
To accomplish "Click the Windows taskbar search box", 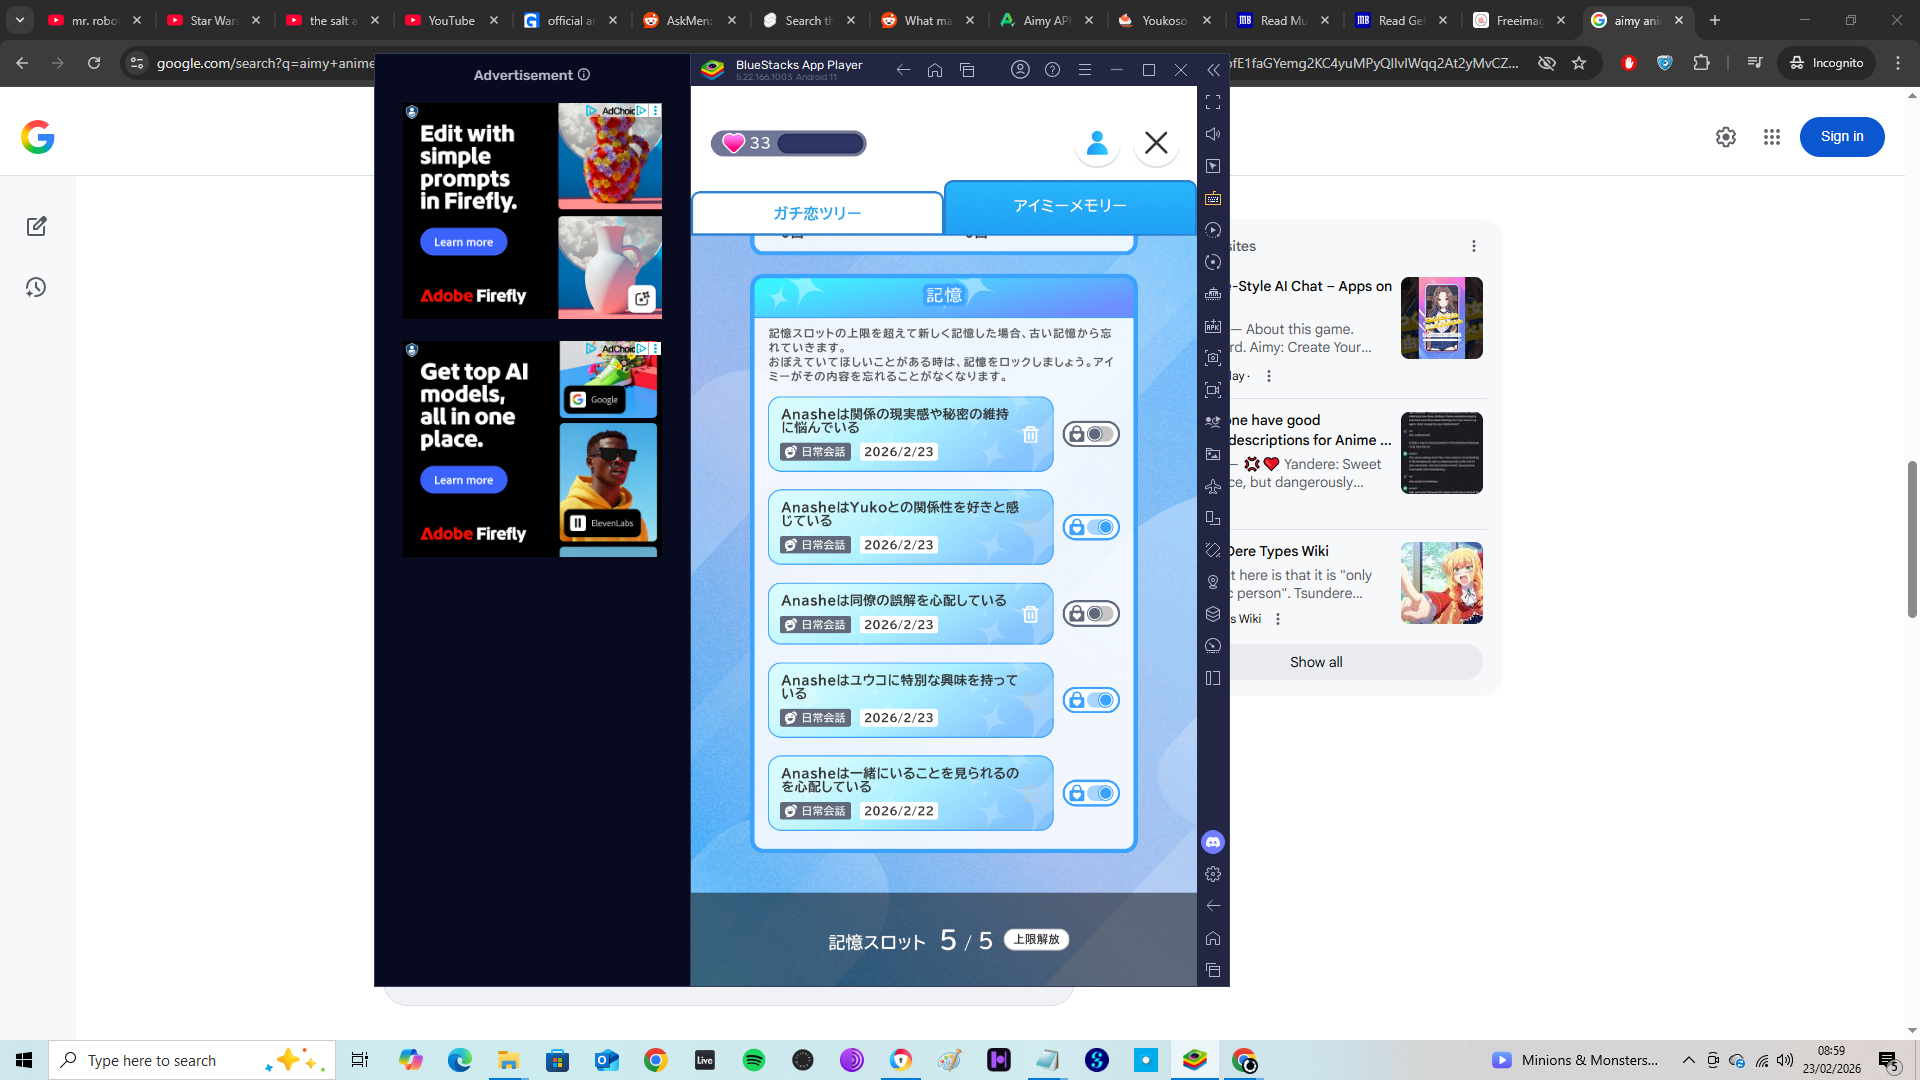I will 192,1060.
